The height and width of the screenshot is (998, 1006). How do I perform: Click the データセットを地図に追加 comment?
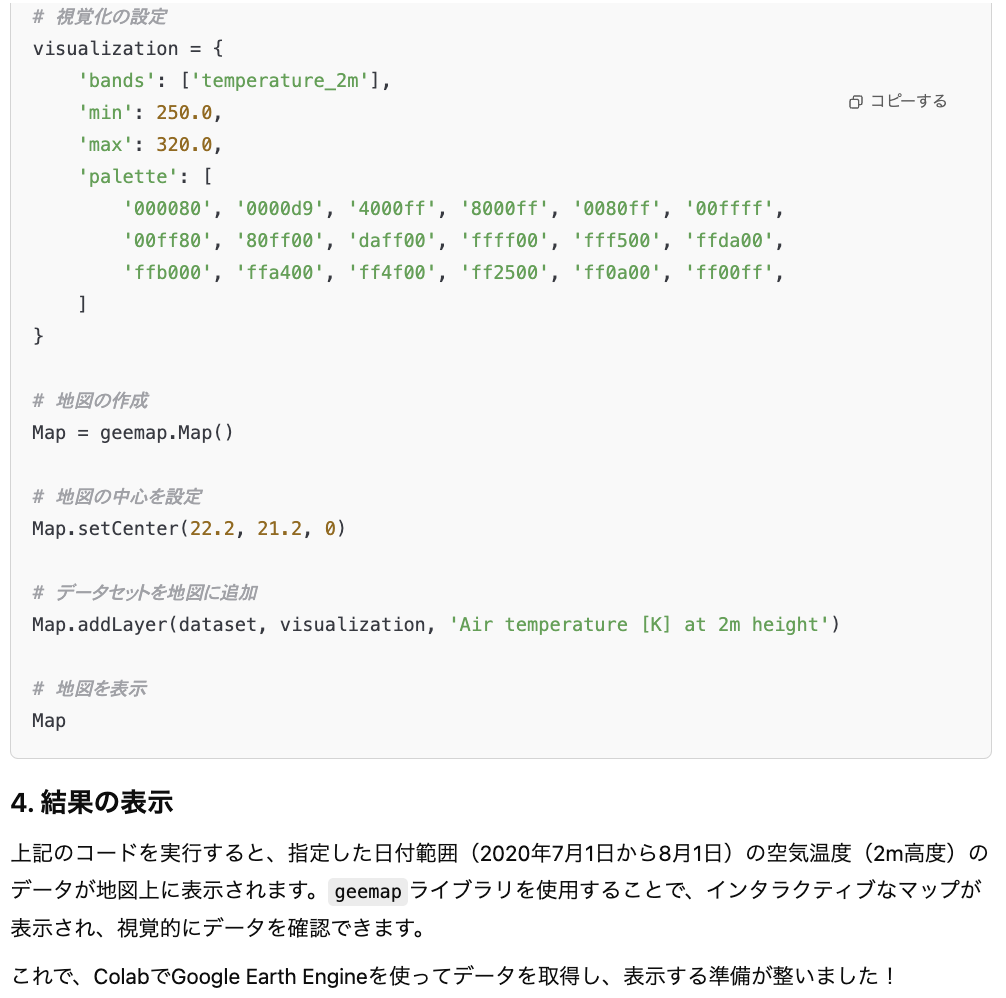pyautogui.click(x=145, y=592)
